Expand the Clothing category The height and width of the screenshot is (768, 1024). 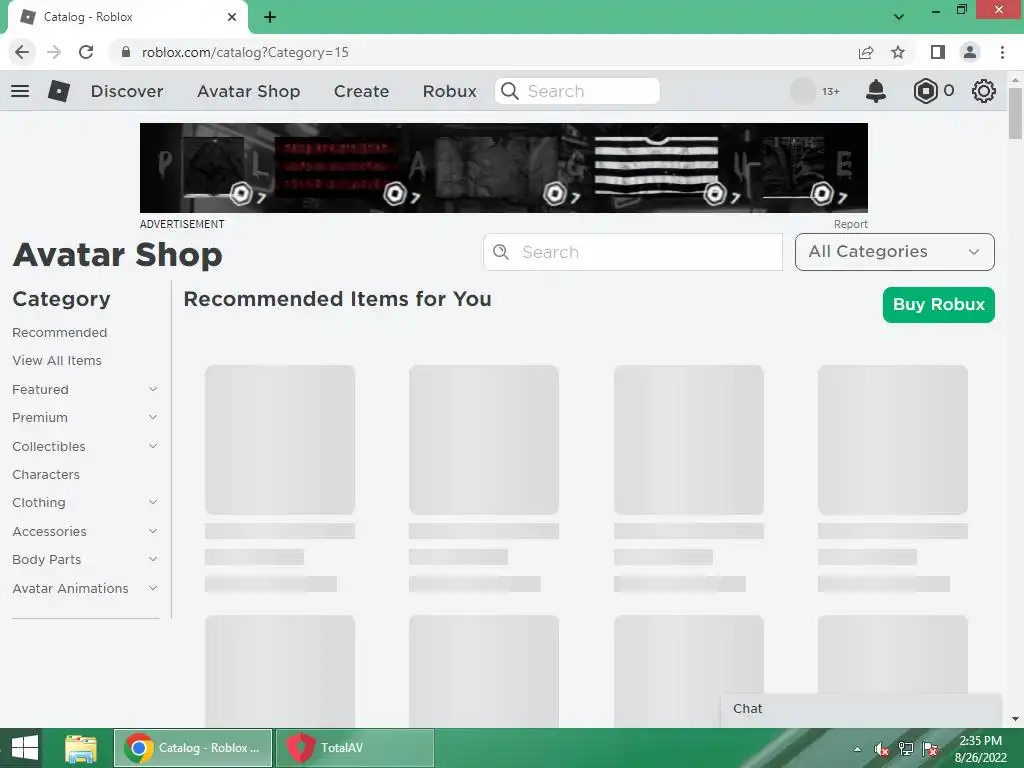[153, 502]
